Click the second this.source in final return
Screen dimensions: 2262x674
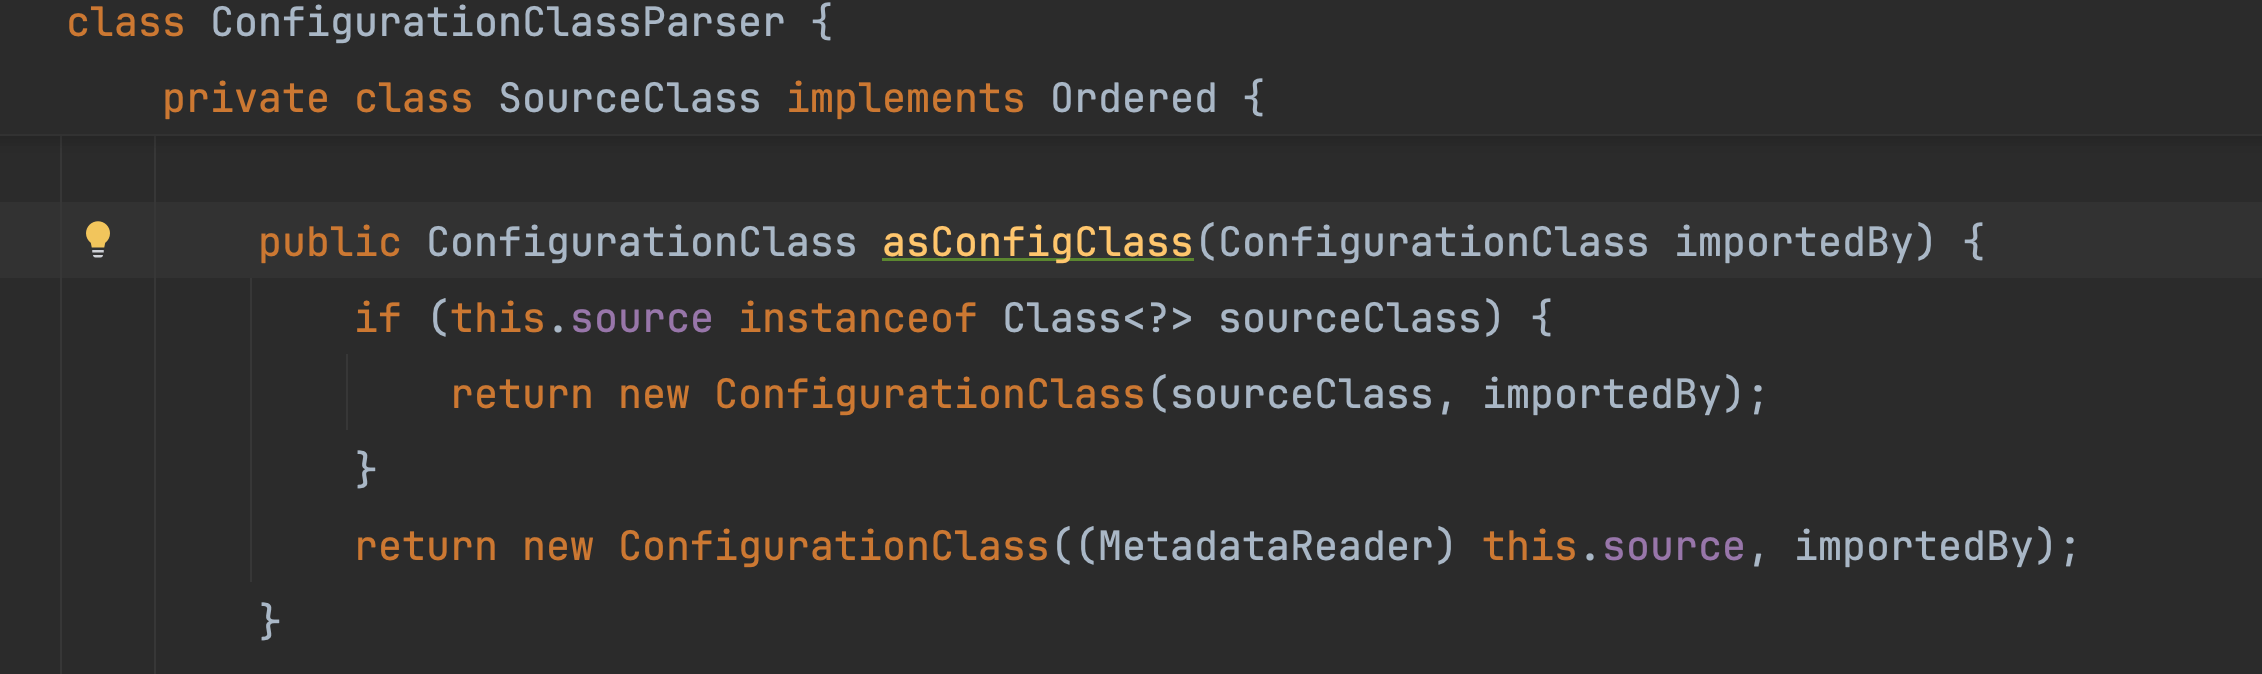tap(1613, 546)
